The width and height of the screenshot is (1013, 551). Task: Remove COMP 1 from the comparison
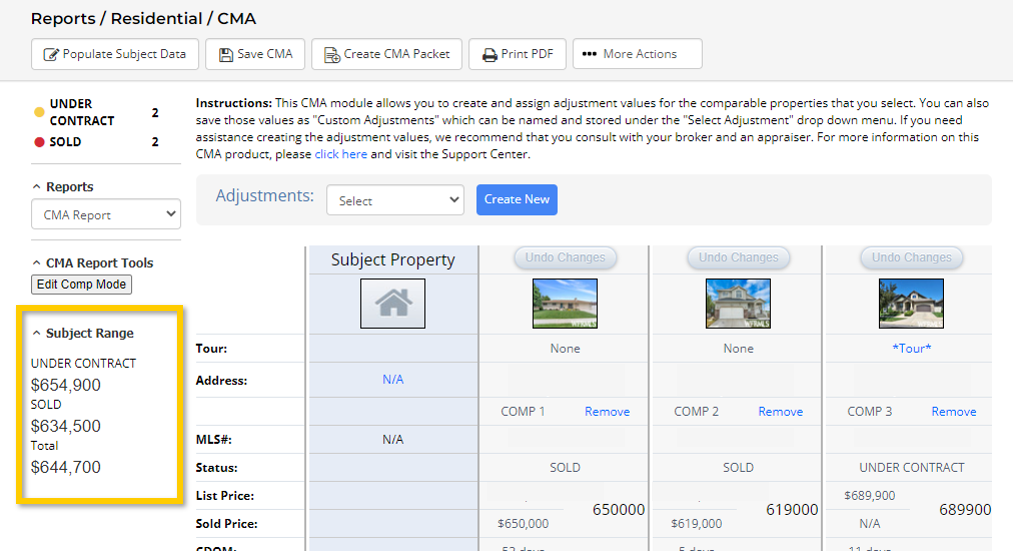pos(607,412)
